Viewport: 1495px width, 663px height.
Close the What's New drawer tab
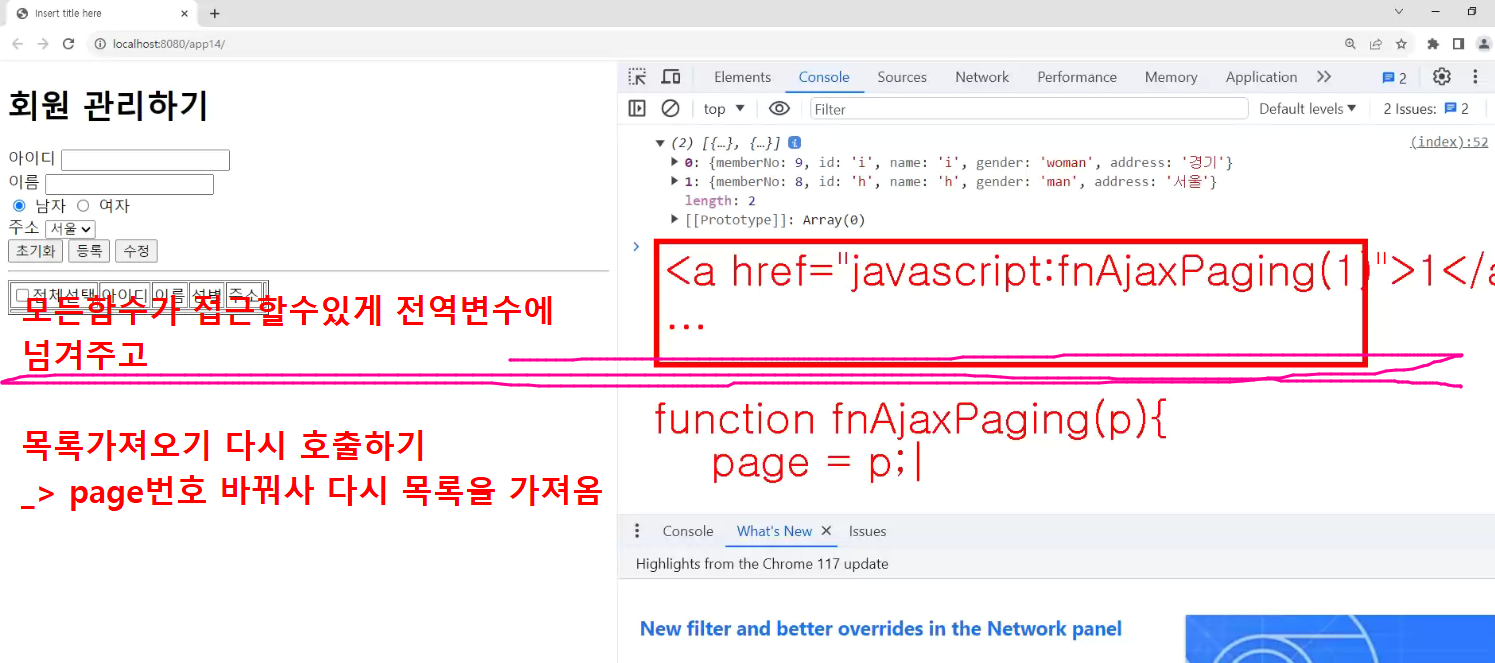pos(826,531)
